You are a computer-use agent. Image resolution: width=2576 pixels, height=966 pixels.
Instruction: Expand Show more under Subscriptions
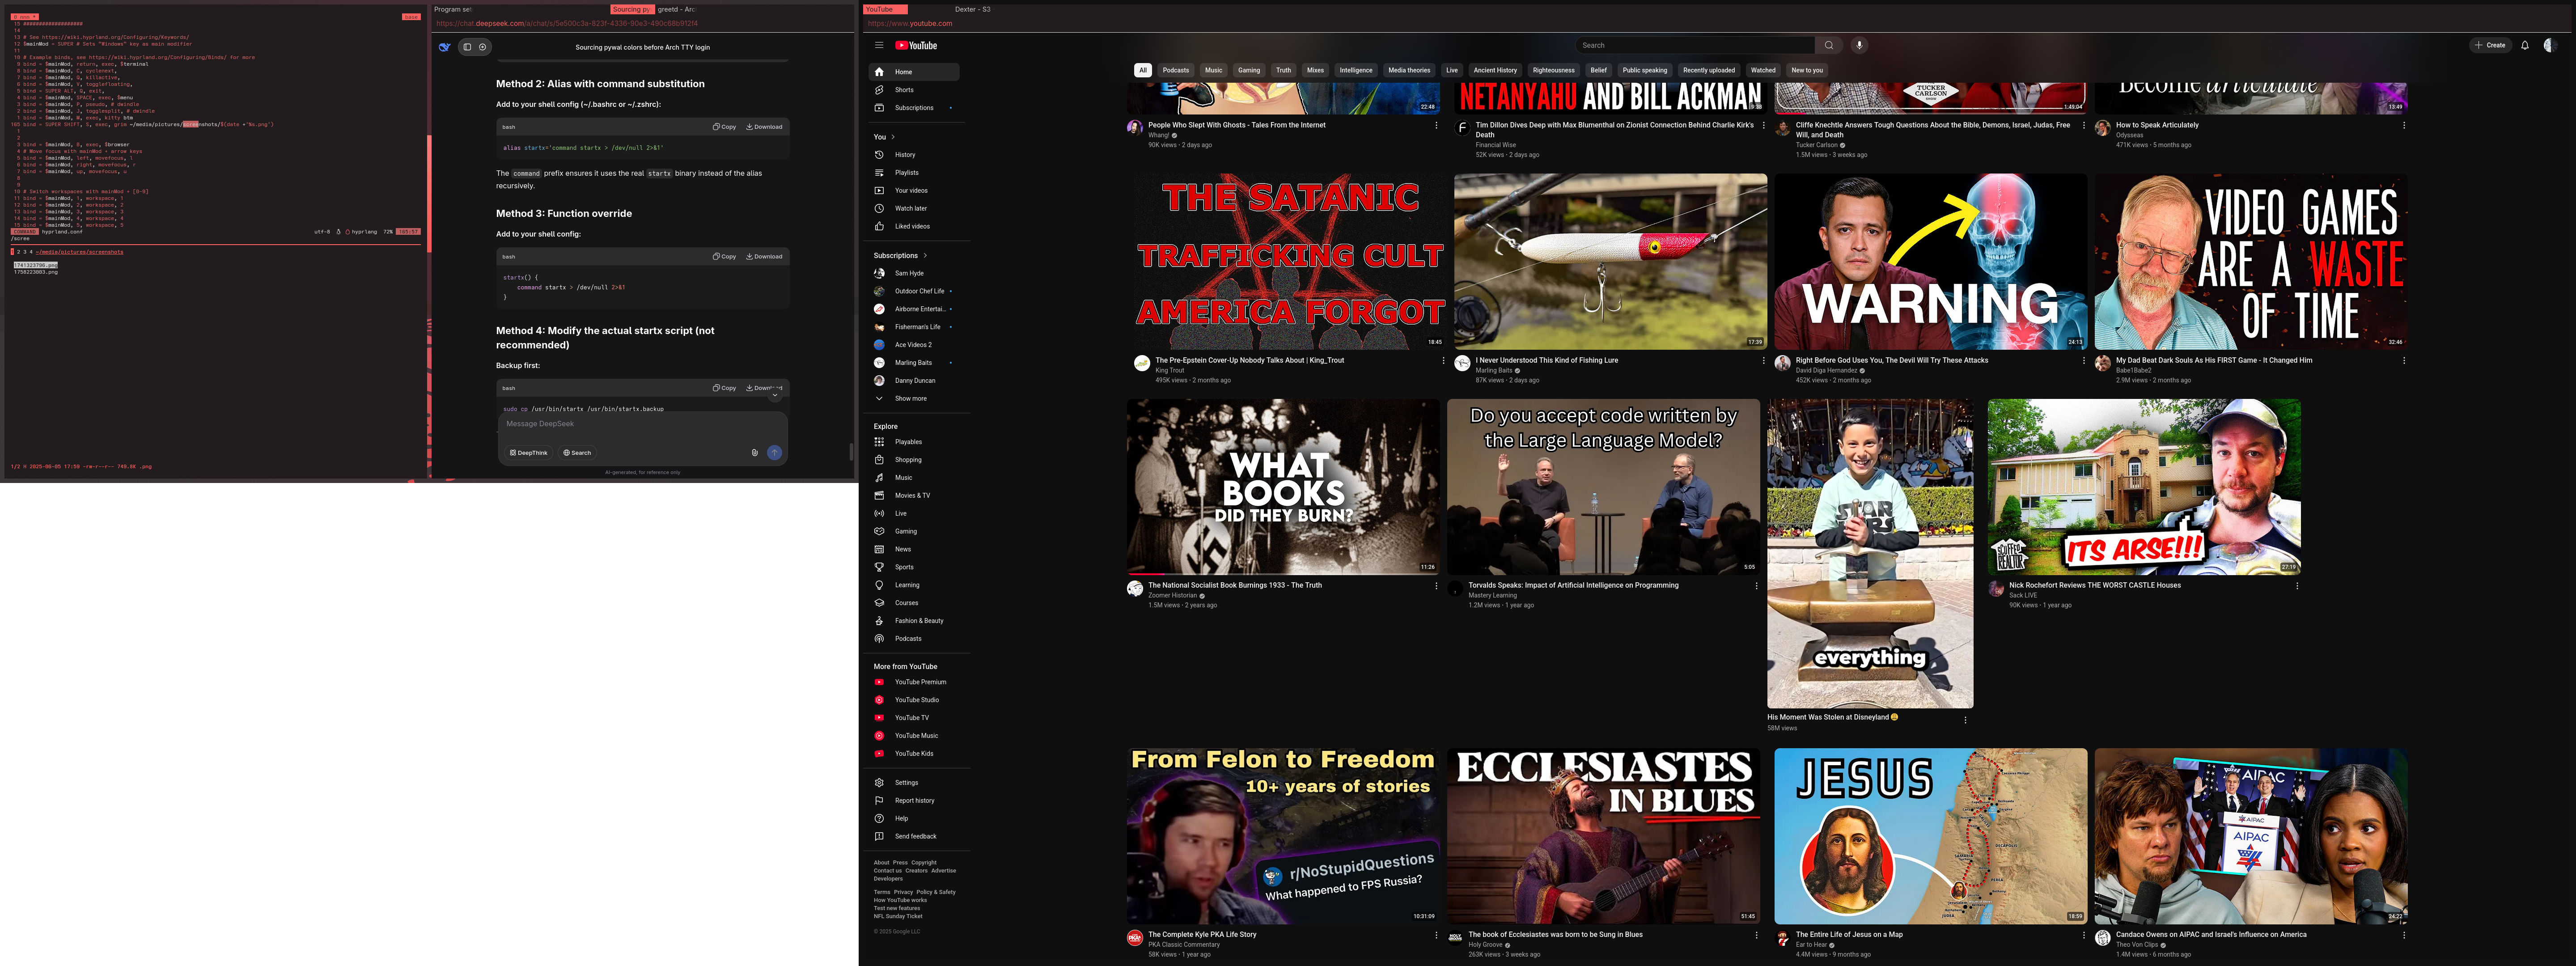910,399
